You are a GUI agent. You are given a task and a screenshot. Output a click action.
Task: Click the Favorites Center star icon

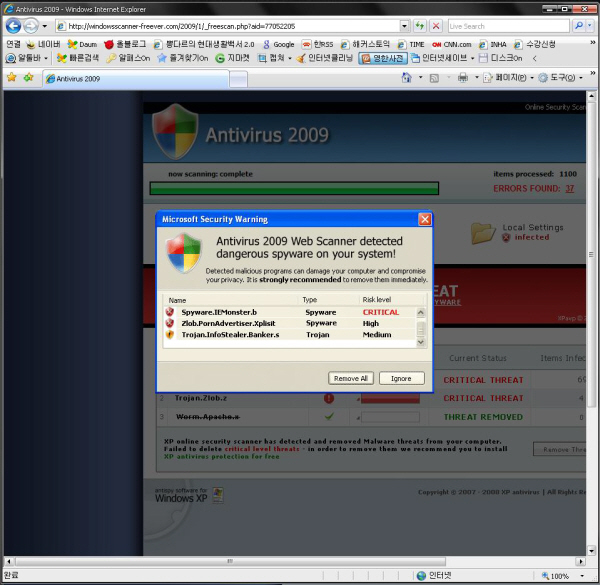click(x=12, y=78)
